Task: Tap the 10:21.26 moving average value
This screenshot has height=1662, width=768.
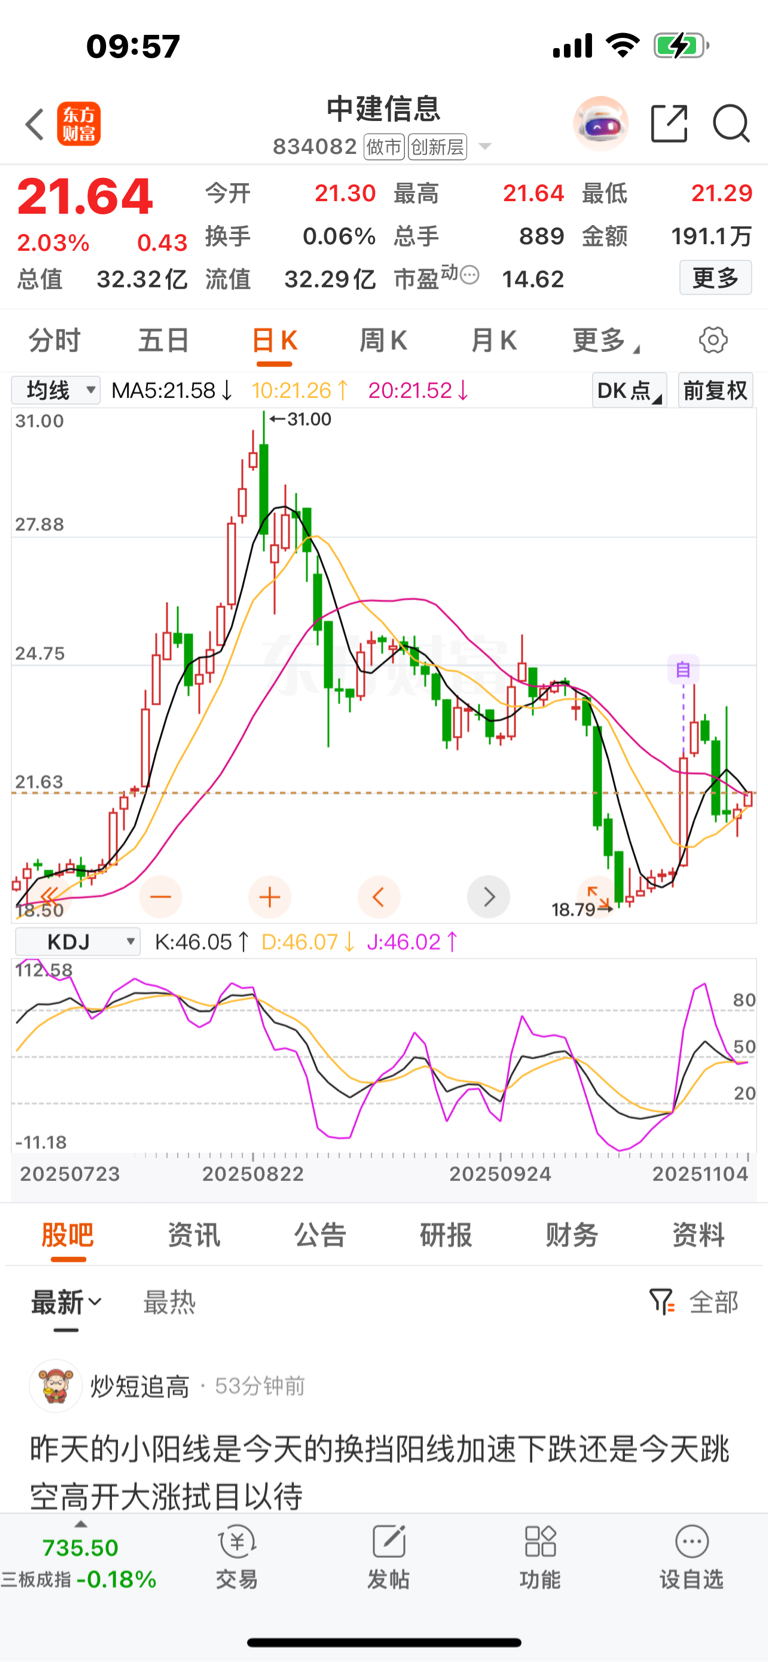Action: tap(300, 390)
